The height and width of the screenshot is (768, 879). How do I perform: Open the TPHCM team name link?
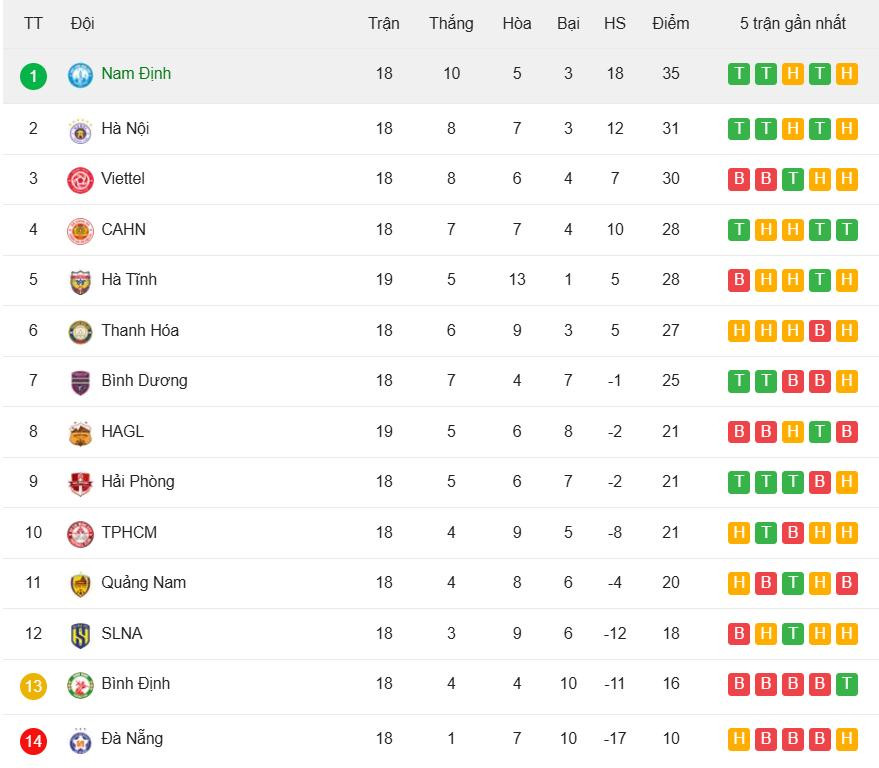[x=129, y=532]
